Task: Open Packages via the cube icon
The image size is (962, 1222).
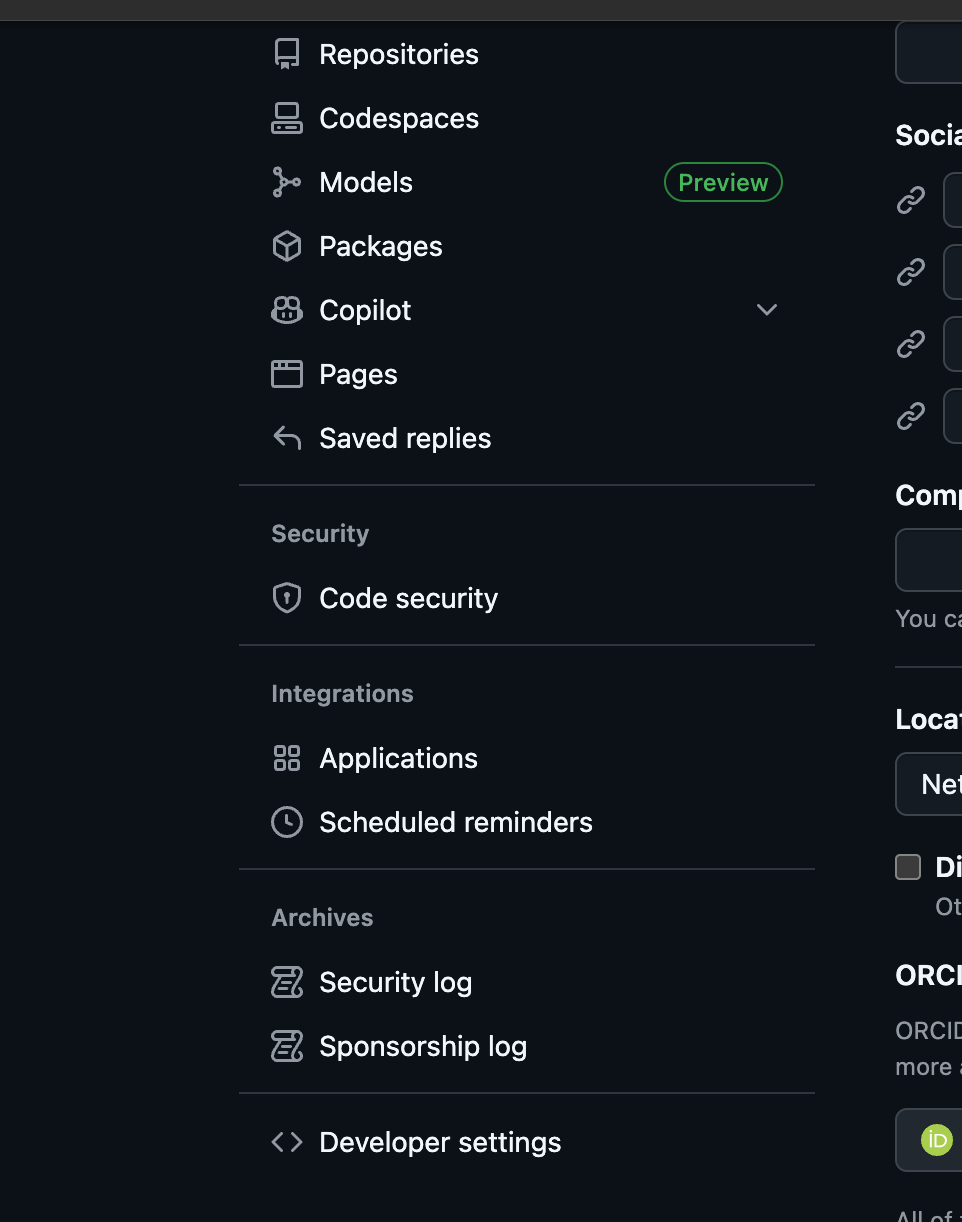Action: 287,245
